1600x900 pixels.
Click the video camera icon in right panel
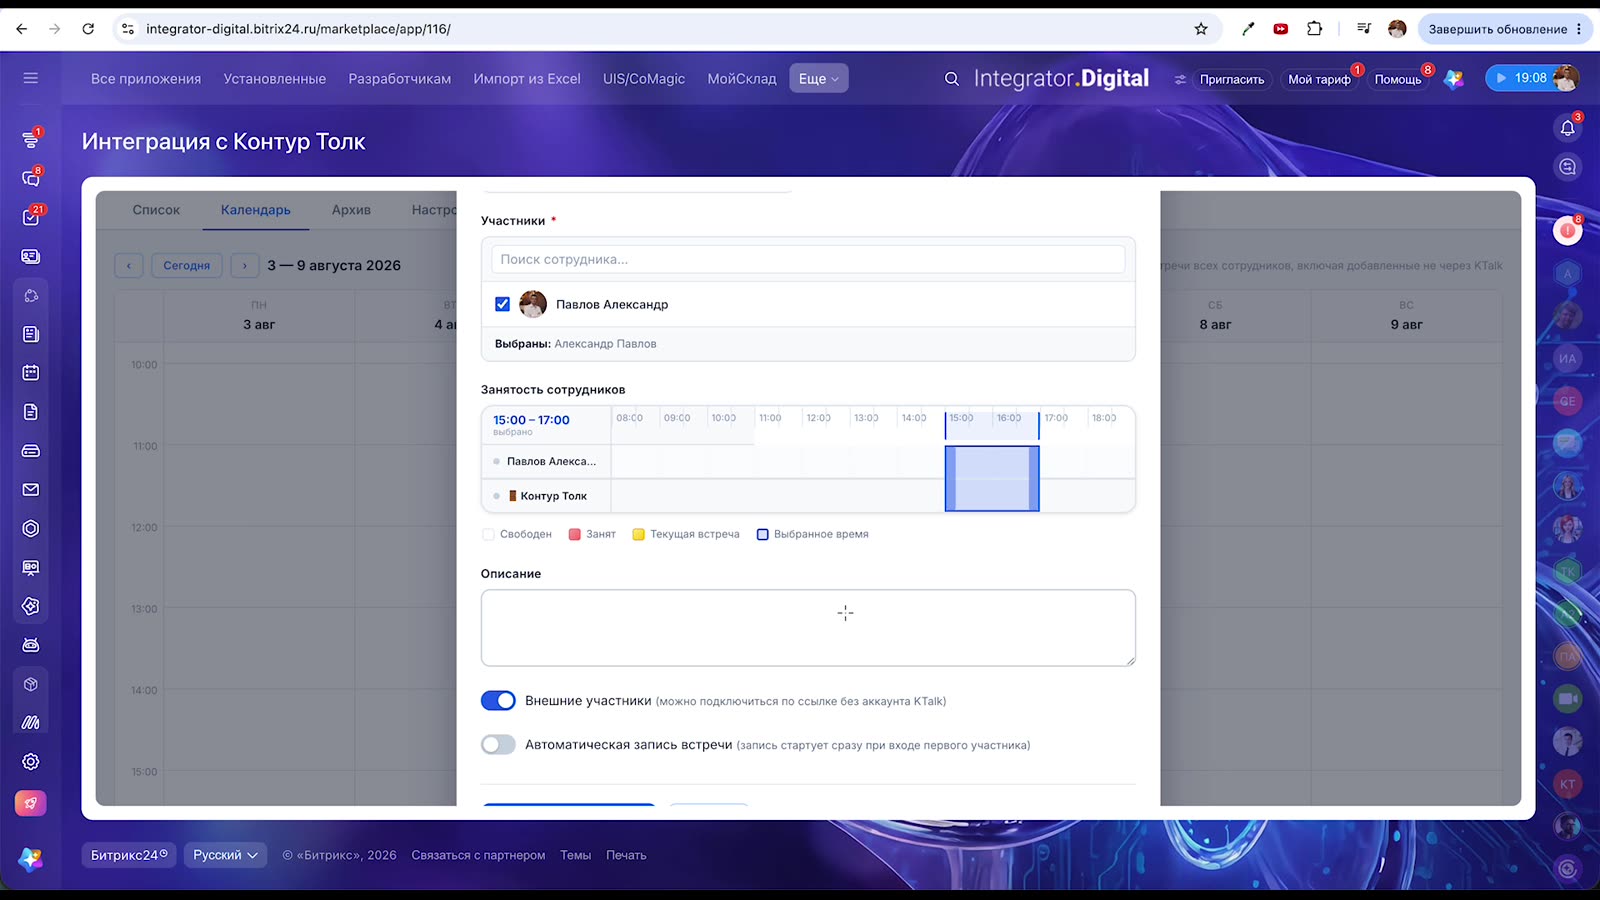point(1567,699)
